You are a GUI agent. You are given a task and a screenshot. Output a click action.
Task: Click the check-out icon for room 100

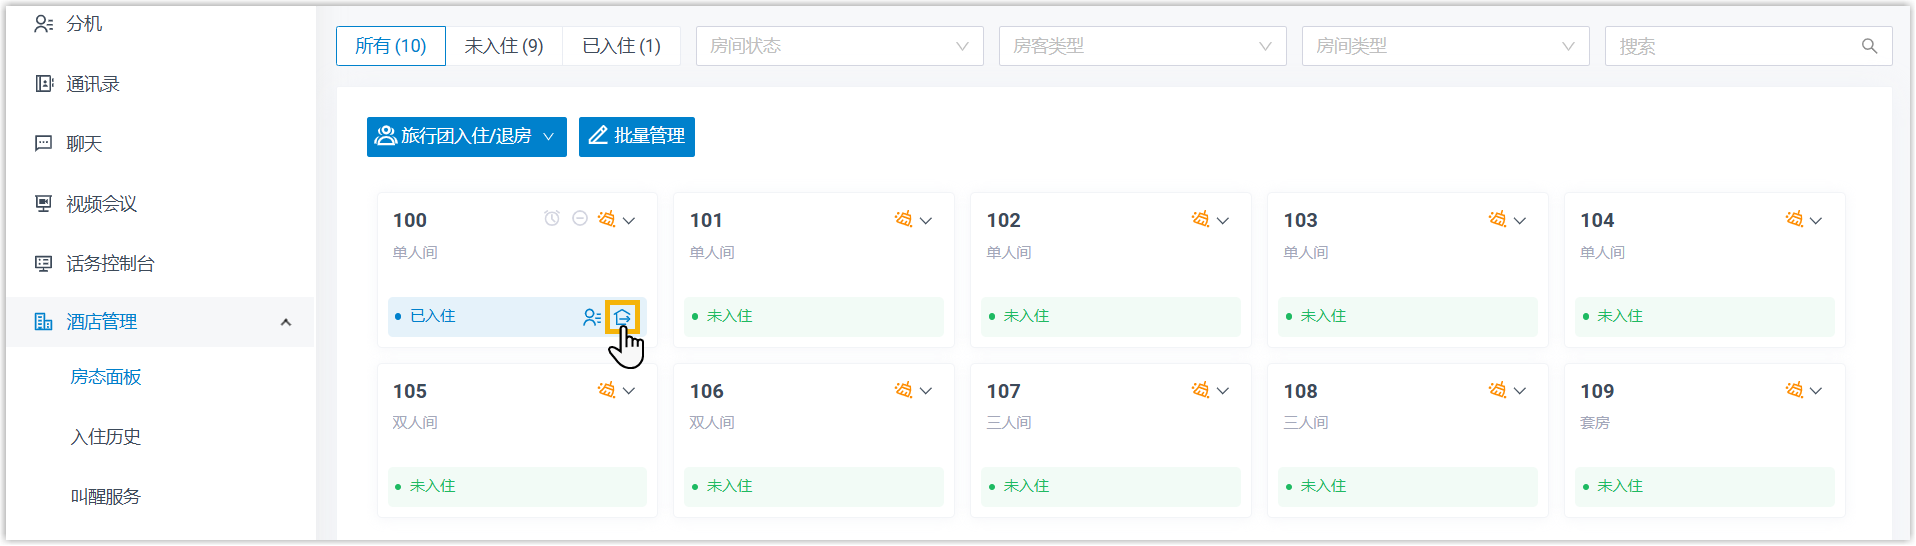(x=622, y=317)
